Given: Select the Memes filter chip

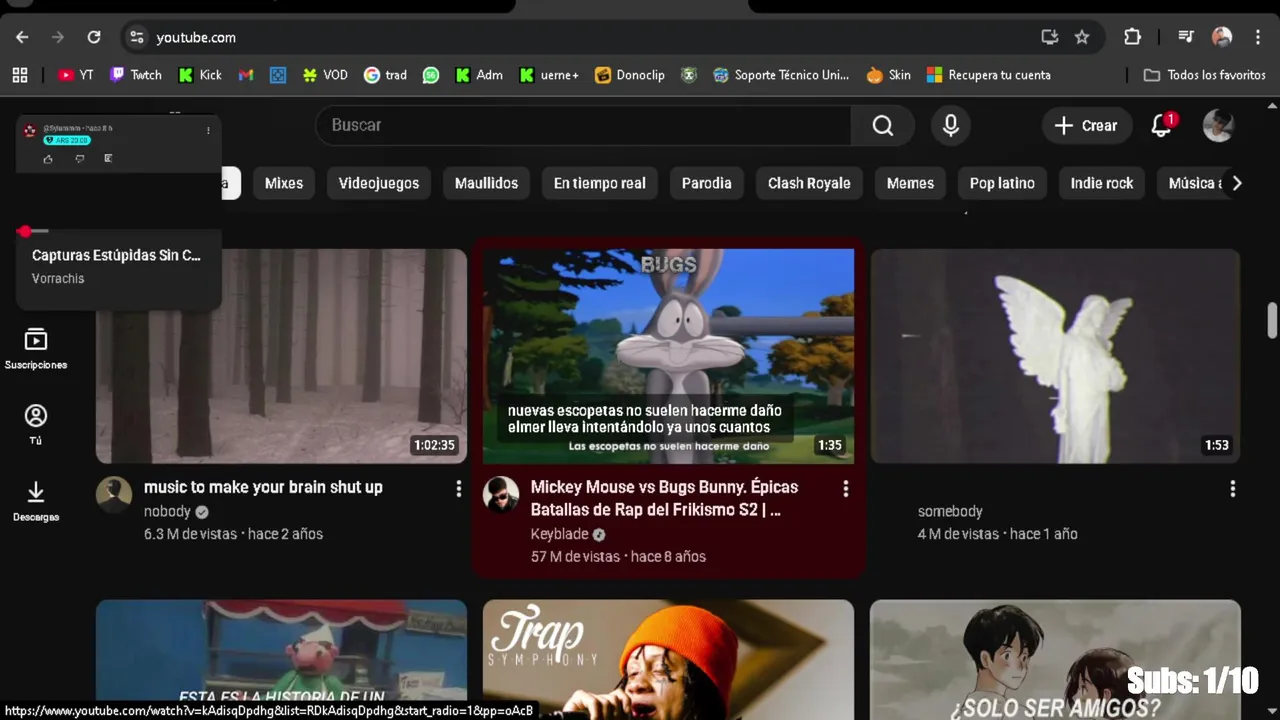Looking at the screenshot, I should pos(910,183).
